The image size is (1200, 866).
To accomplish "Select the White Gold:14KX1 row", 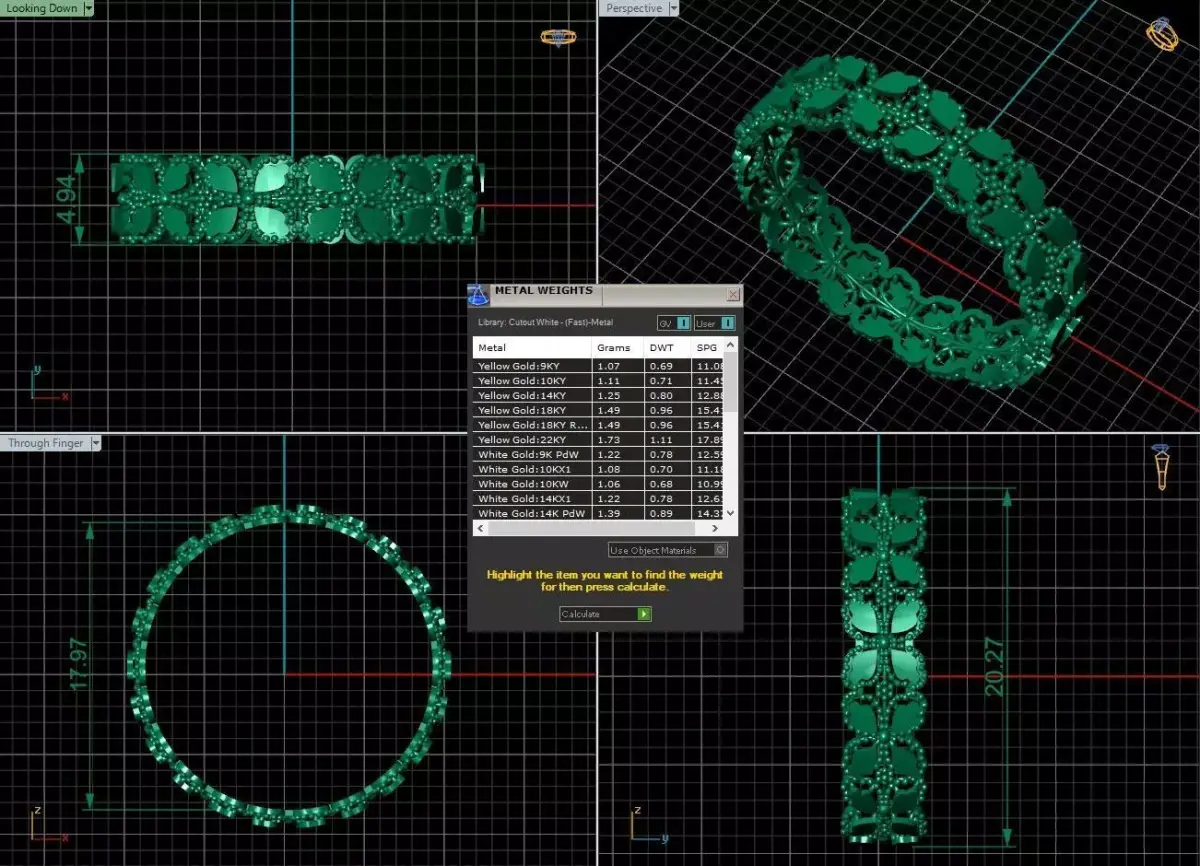I will tap(598, 499).
